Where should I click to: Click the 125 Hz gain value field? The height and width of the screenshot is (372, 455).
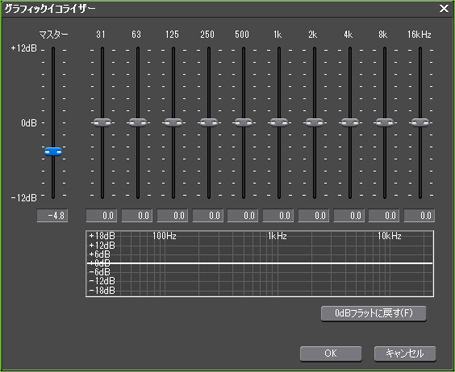(172, 216)
